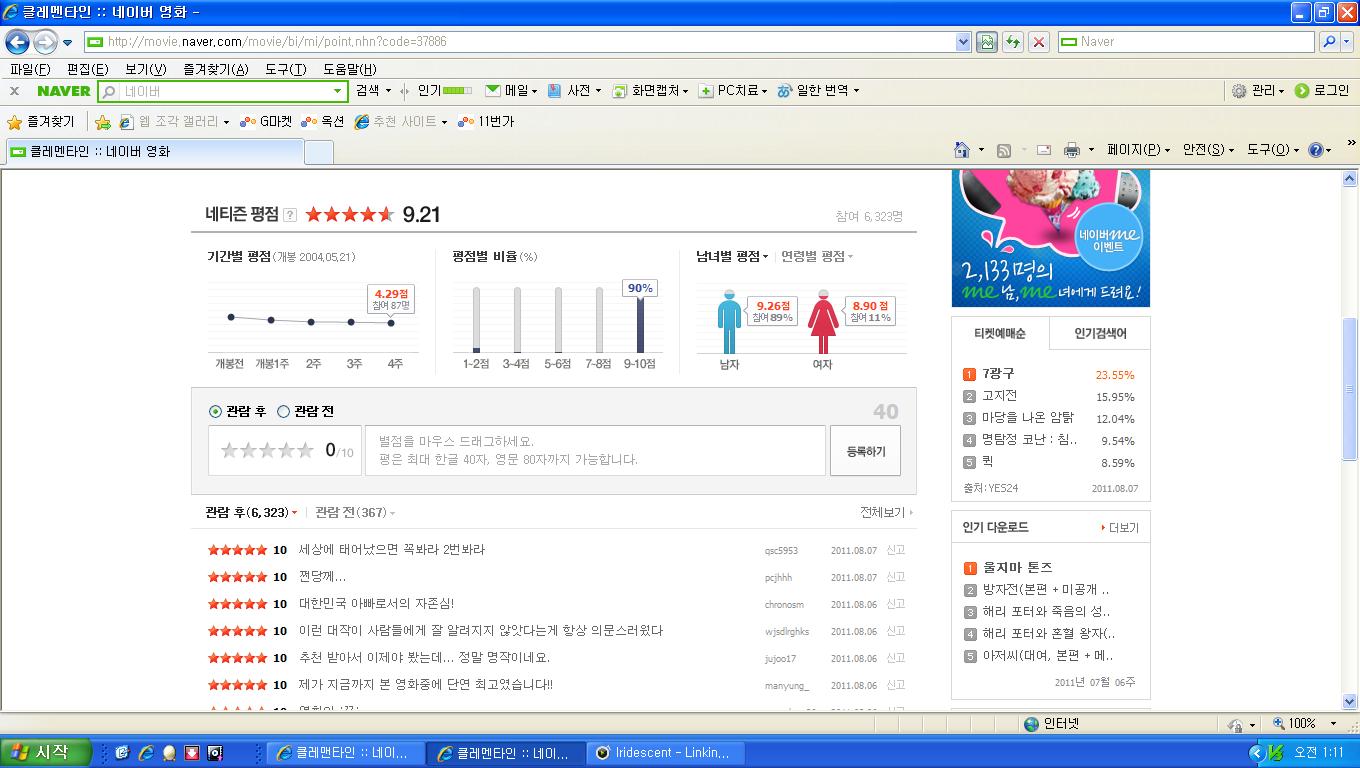Open the 즐겨찾기 favorites star button
Screen dimensions: 1360x768
tap(41, 121)
